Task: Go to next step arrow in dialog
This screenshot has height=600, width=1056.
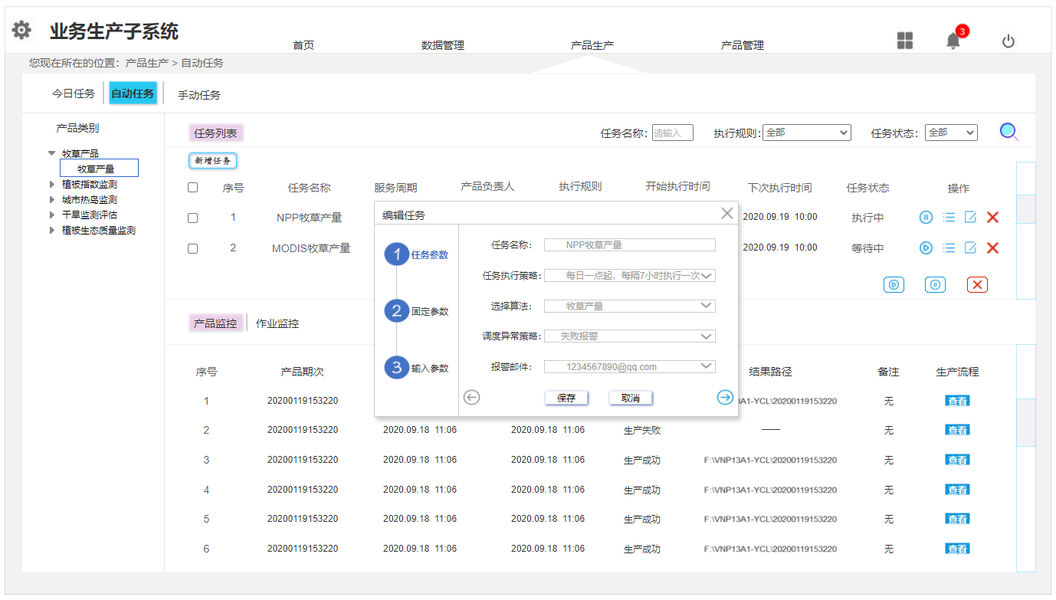Action: (725, 397)
